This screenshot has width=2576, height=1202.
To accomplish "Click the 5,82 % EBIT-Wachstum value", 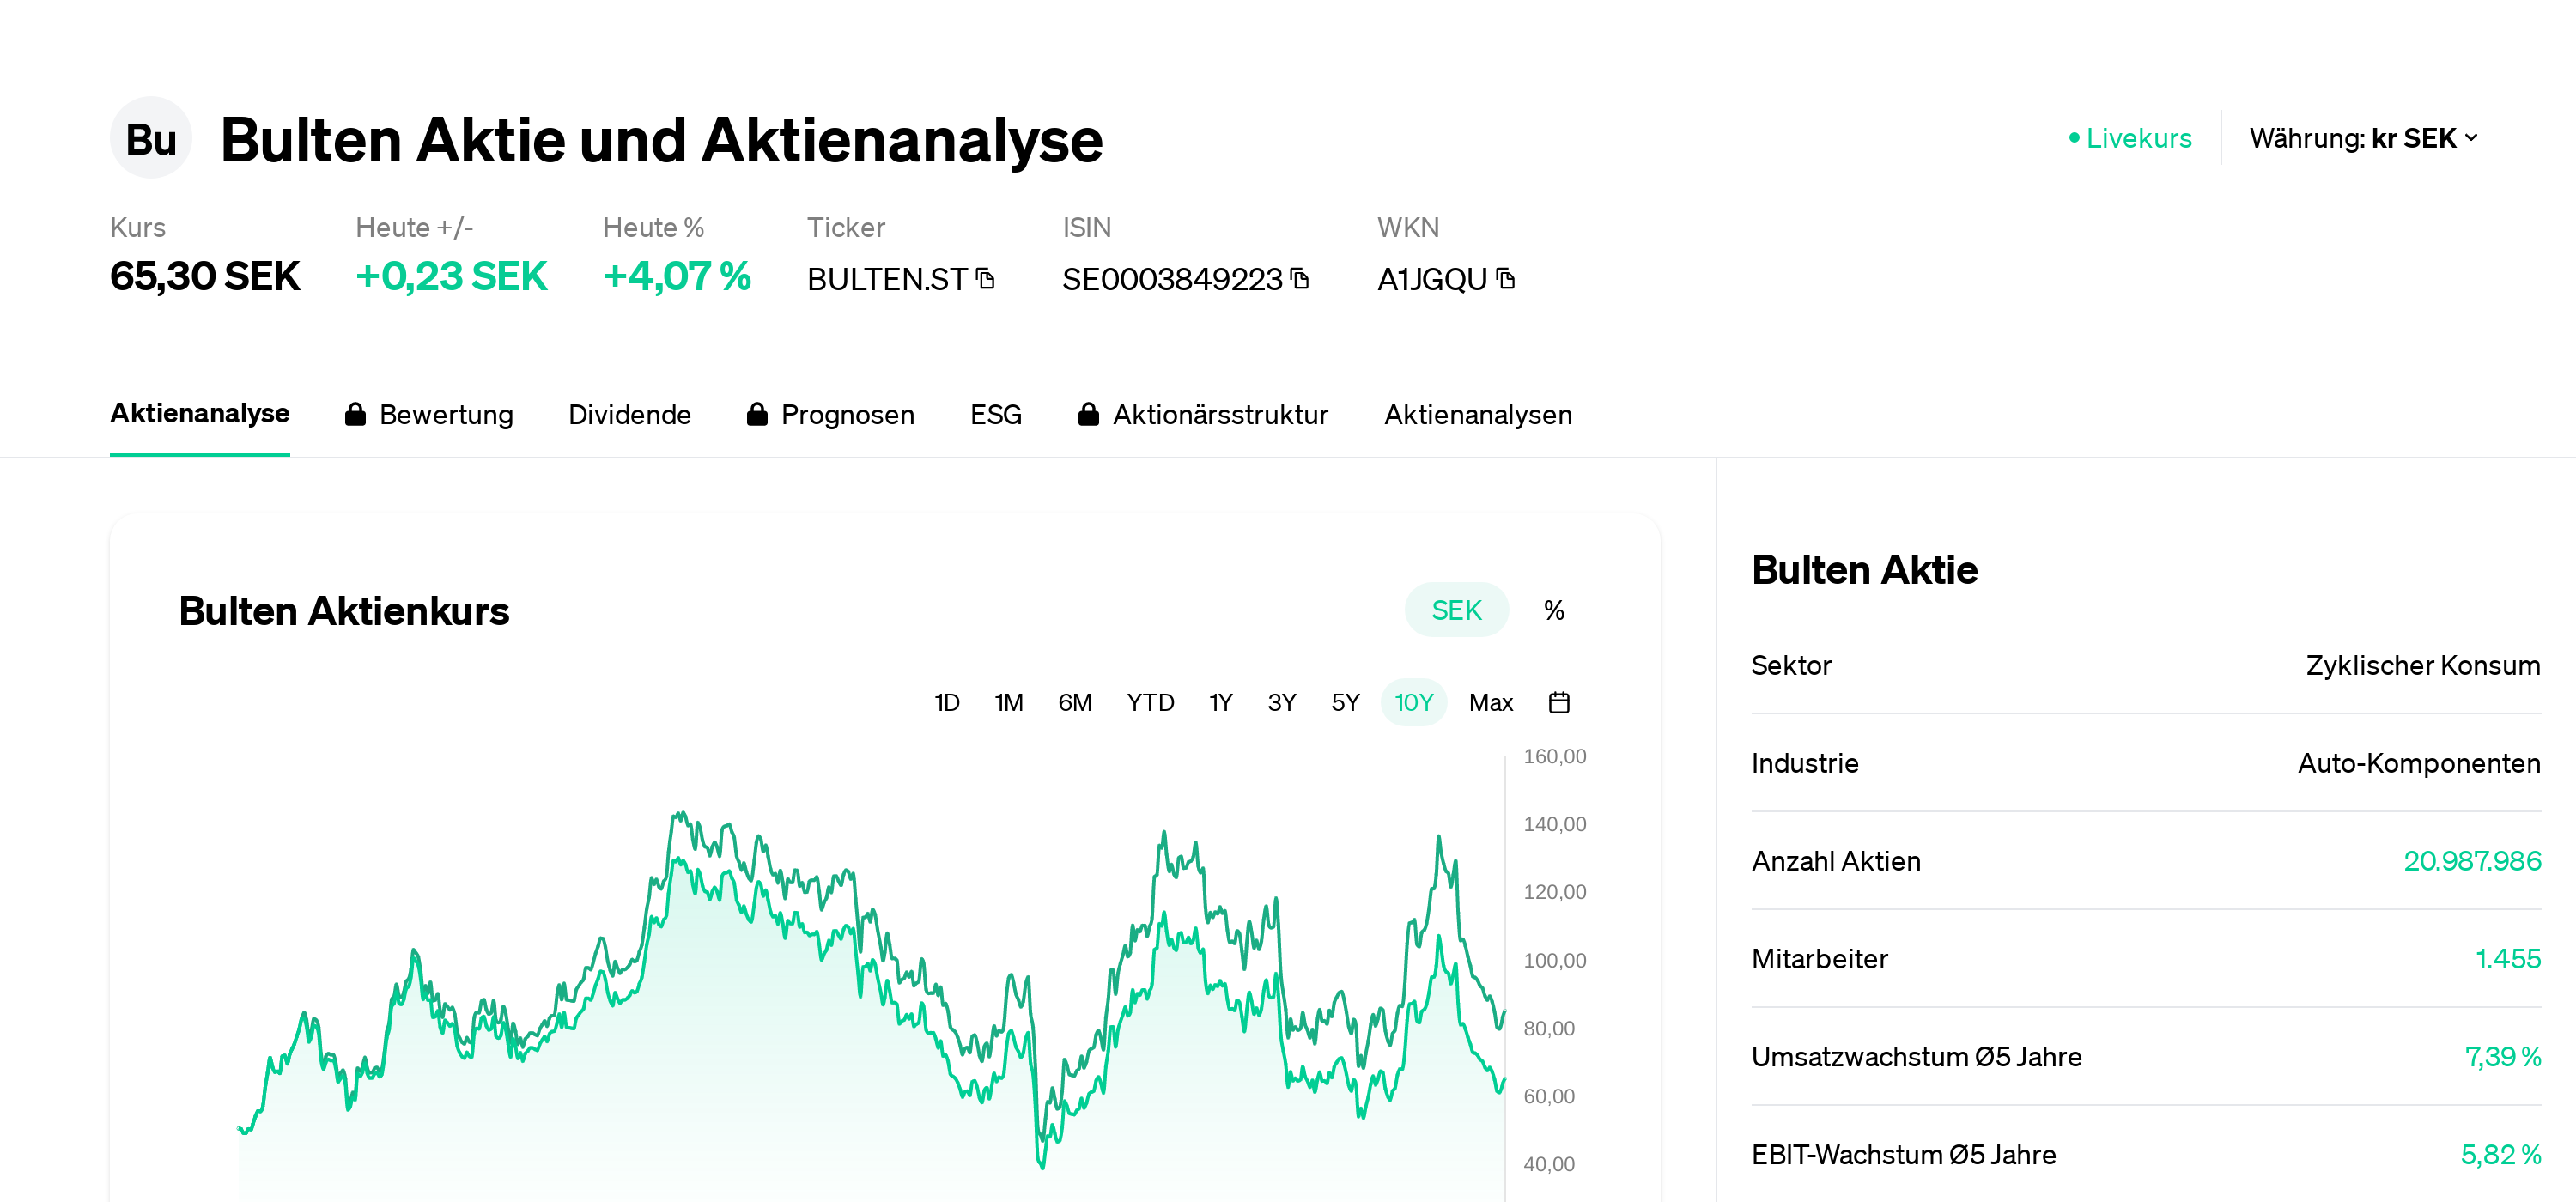I will tap(2501, 1155).
